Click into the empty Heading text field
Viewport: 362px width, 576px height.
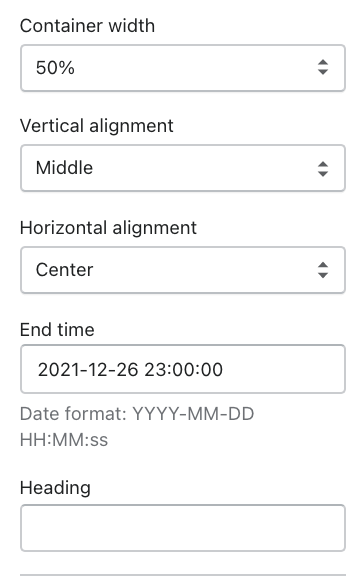[x=183, y=528]
